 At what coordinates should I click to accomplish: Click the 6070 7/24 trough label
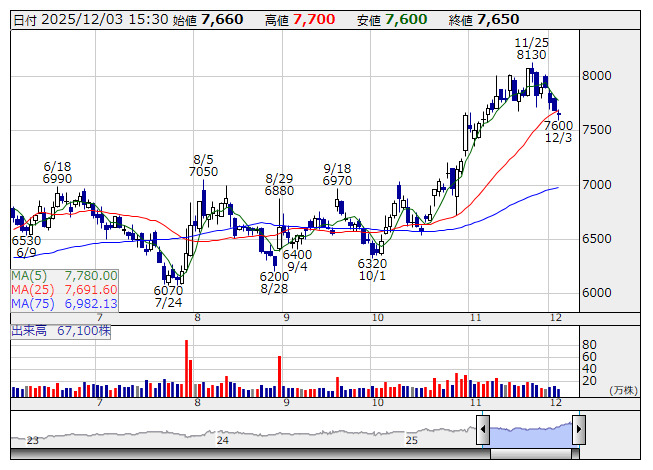point(168,296)
